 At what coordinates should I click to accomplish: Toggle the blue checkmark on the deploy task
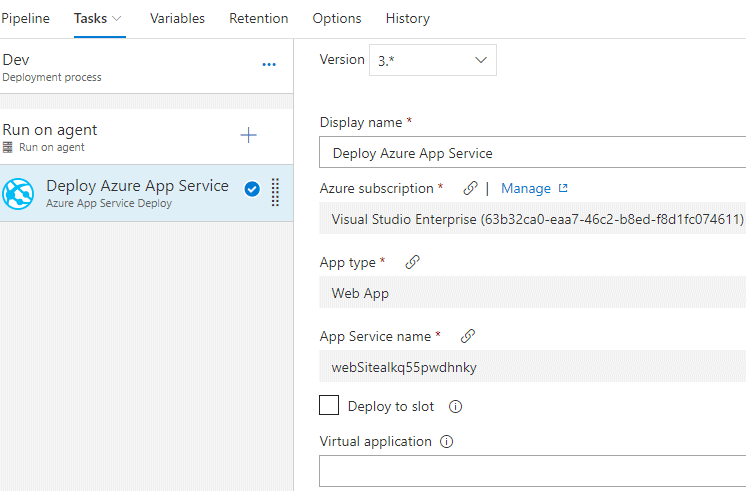[x=252, y=188]
